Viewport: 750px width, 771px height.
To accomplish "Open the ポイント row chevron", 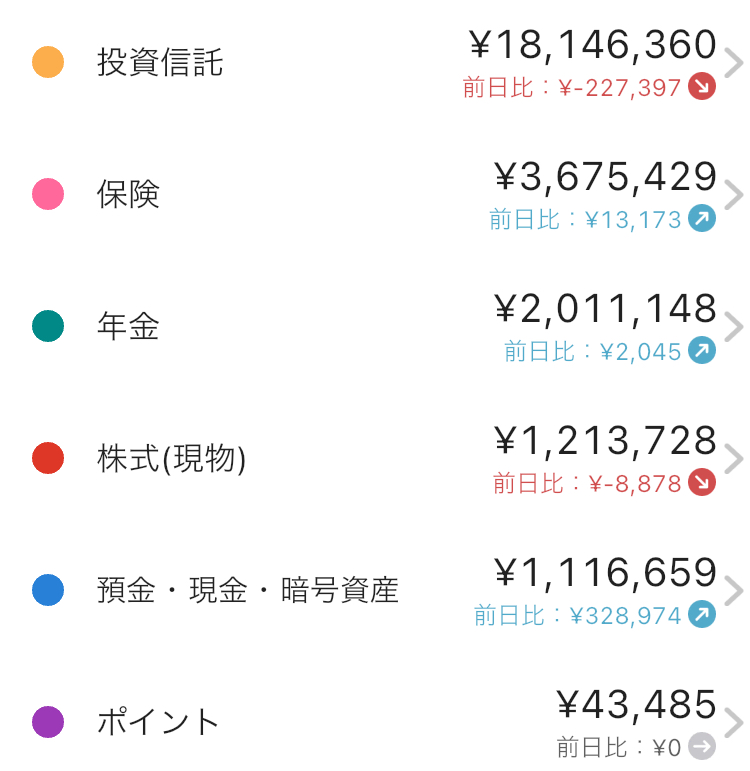I will click(734, 723).
